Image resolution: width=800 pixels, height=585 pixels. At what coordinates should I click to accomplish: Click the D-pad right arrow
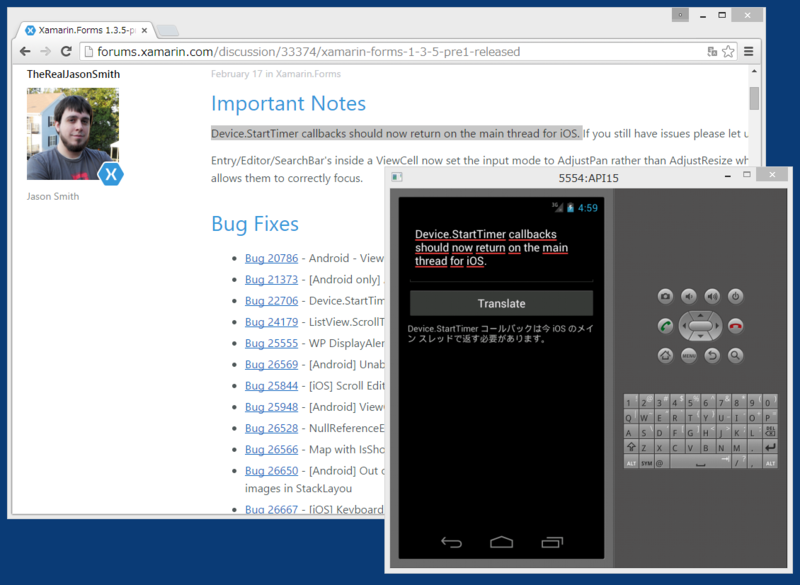coord(717,326)
